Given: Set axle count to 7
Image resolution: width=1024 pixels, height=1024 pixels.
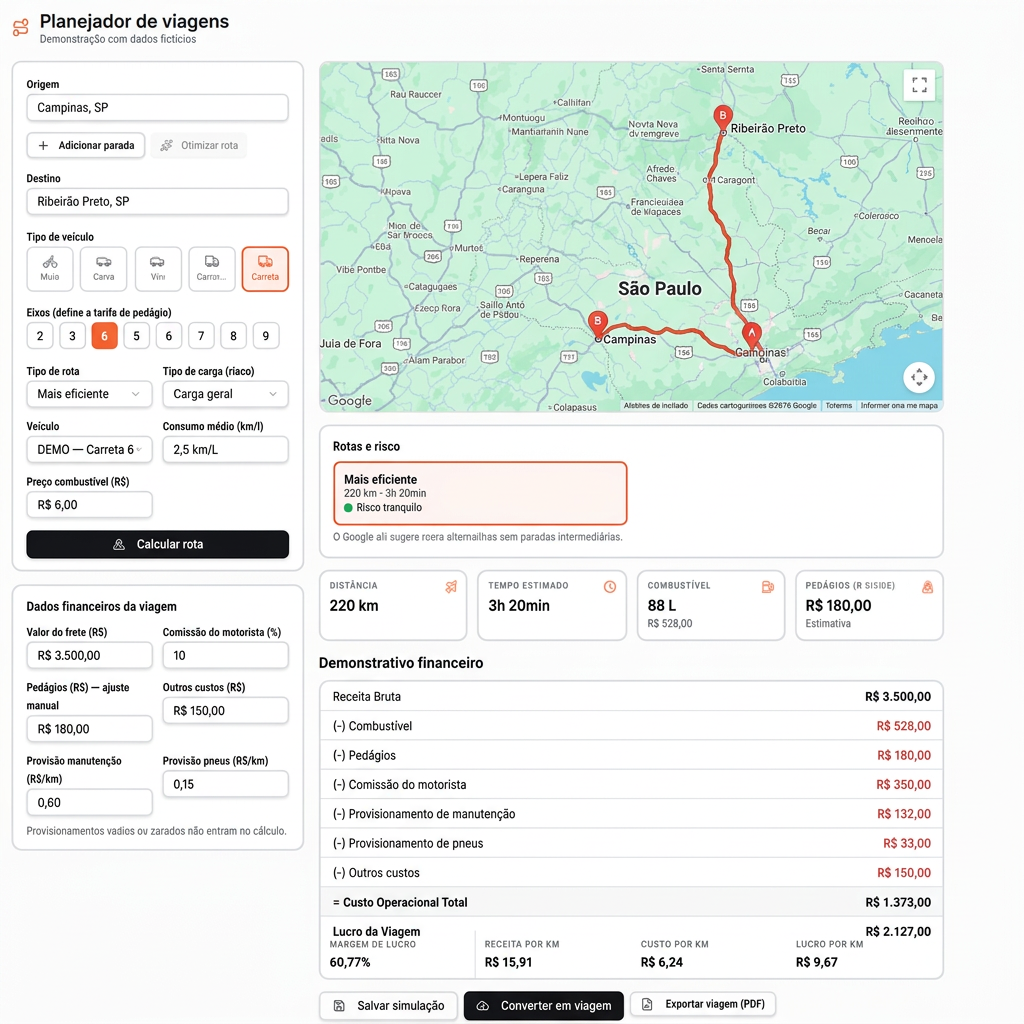Looking at the screenshot, I should coord(201,336).
